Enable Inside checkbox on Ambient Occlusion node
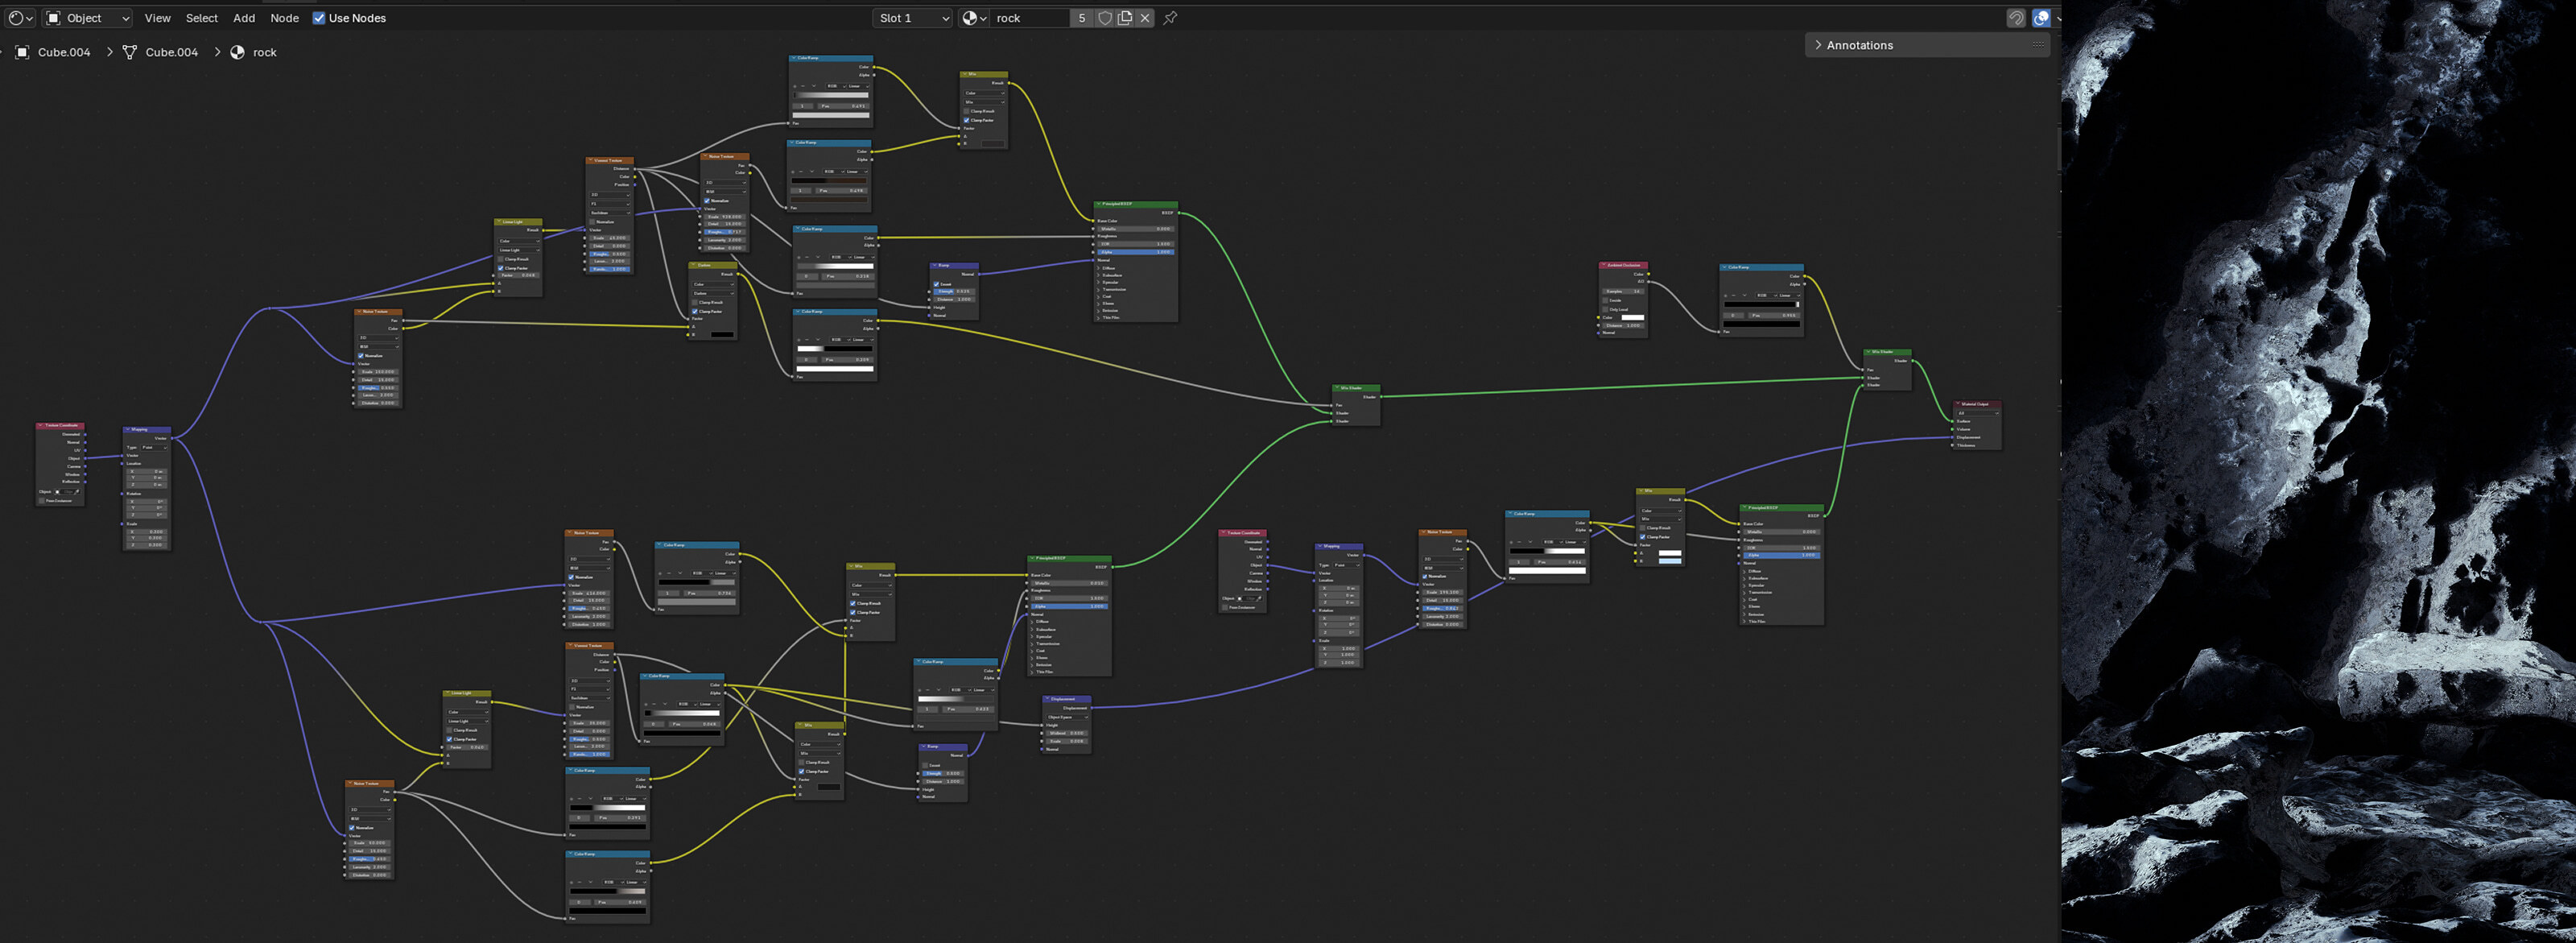Image resolution: width=2576 pixels, height=943 pixels. click(1605, 301)
